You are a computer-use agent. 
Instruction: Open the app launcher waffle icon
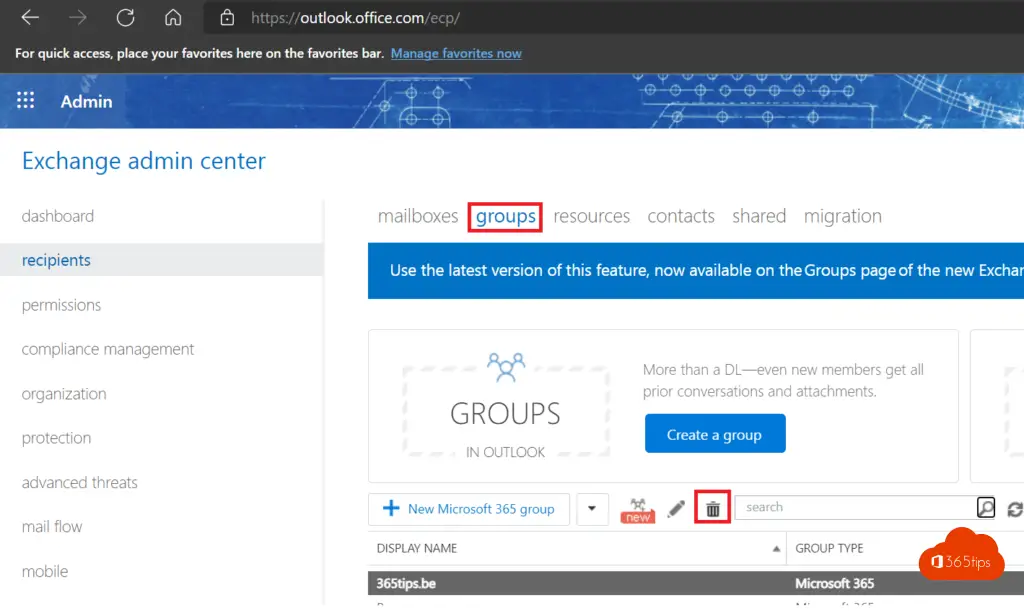point(26,100)
